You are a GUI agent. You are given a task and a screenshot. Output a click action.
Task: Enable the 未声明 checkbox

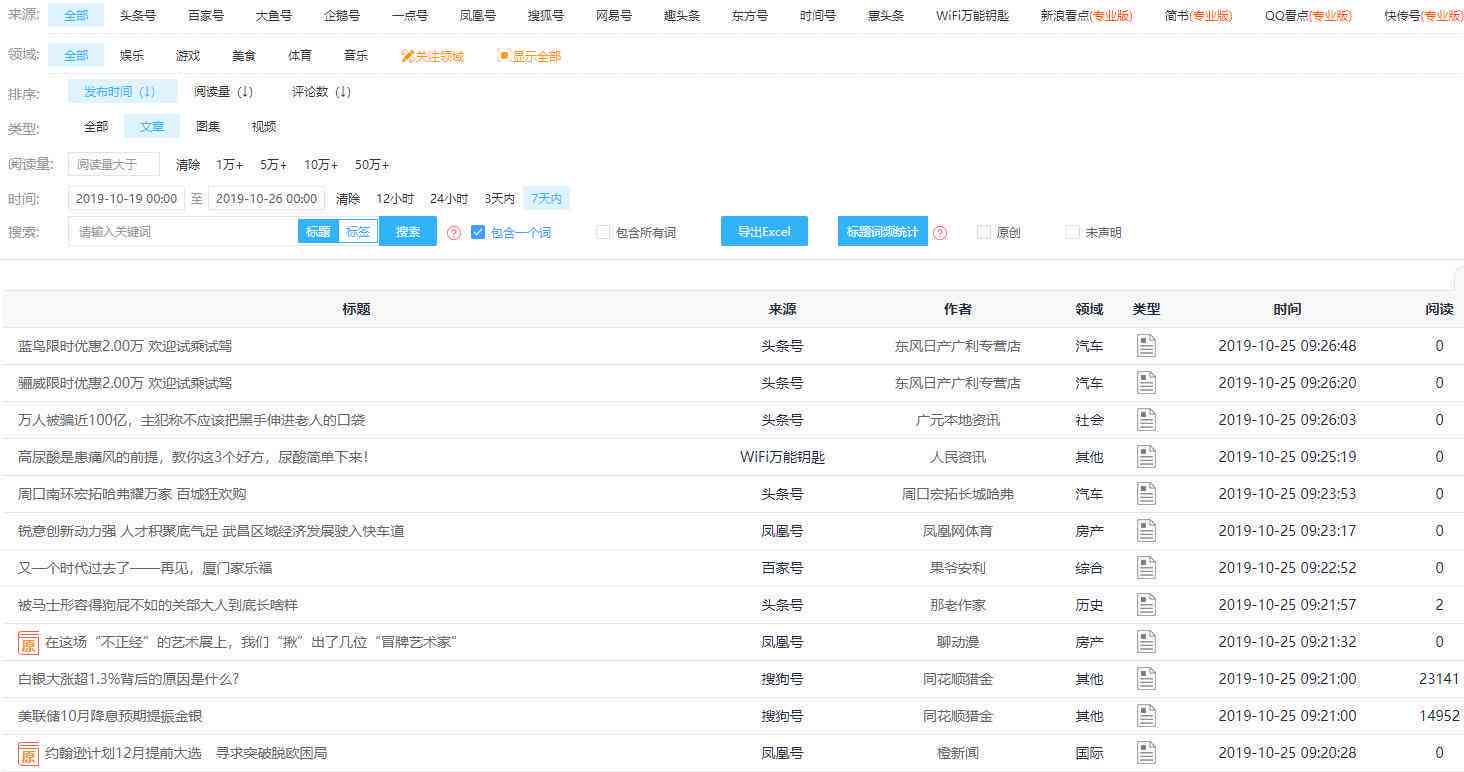(x=1073, y=232)
